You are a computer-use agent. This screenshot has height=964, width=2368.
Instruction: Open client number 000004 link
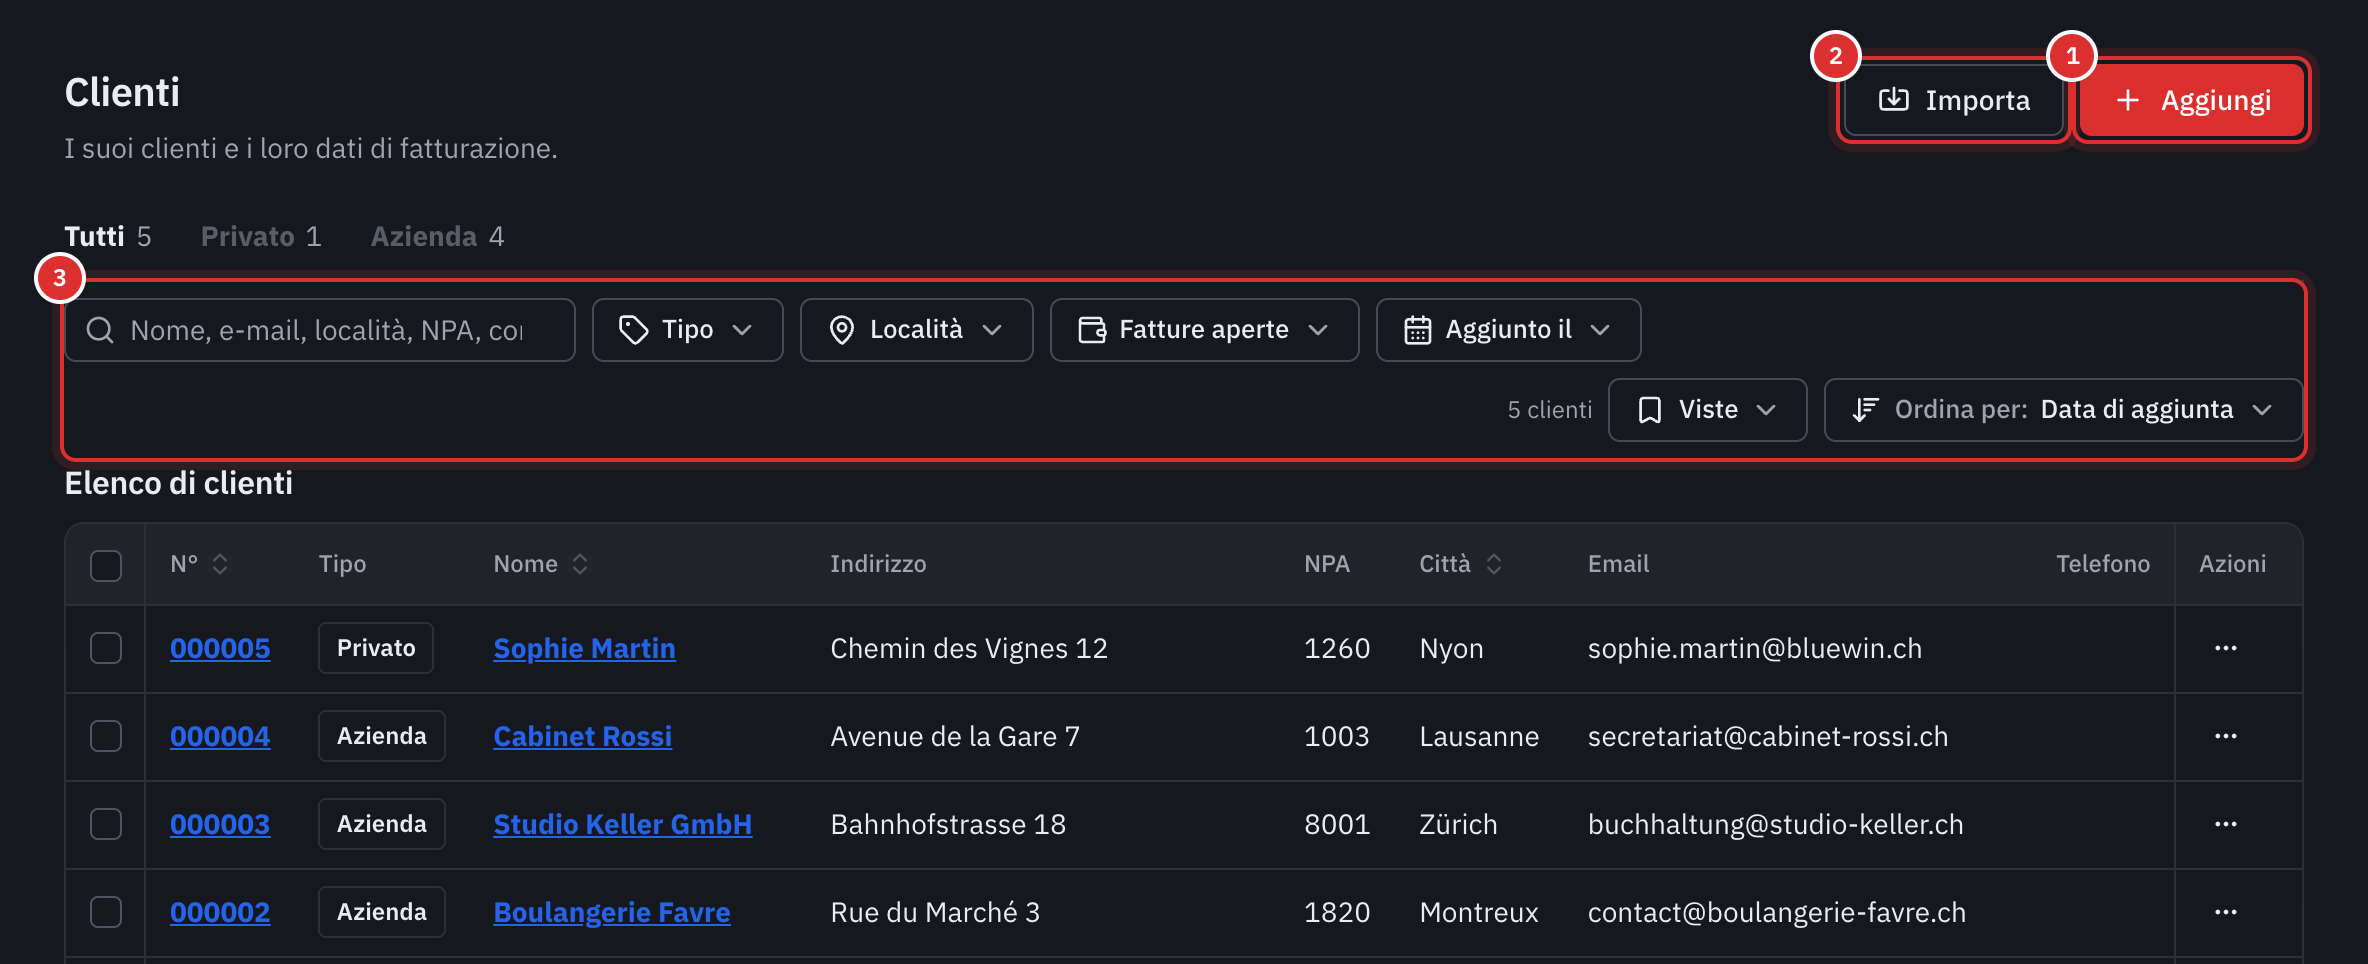220,736
